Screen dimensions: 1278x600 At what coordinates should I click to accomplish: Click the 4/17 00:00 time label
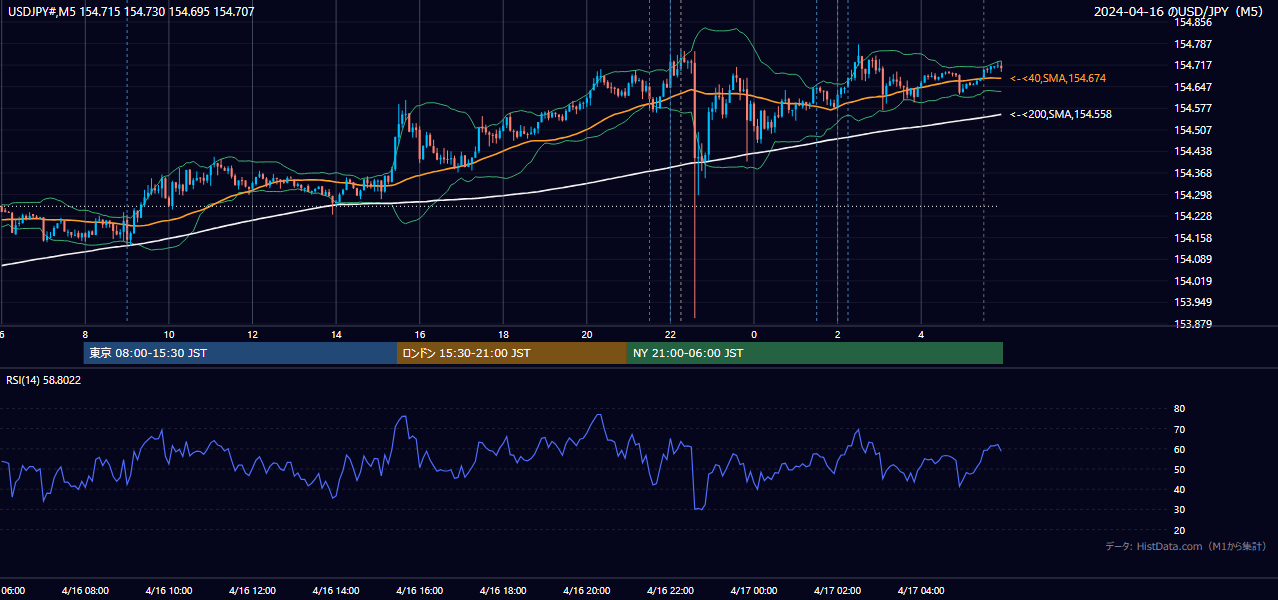click(754, 591)
